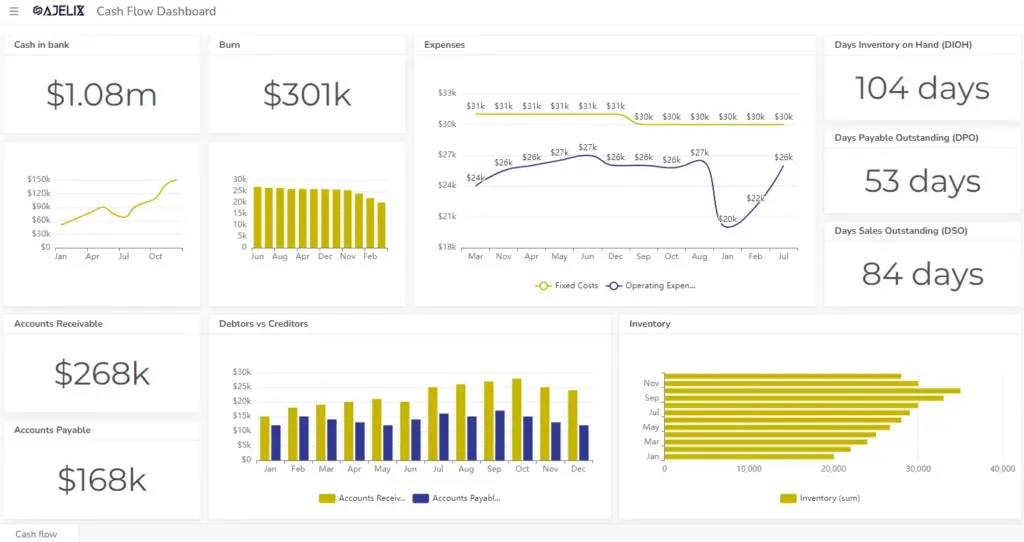
Task: Click the $1.08m cash in bank value
Action: [102, 95]
